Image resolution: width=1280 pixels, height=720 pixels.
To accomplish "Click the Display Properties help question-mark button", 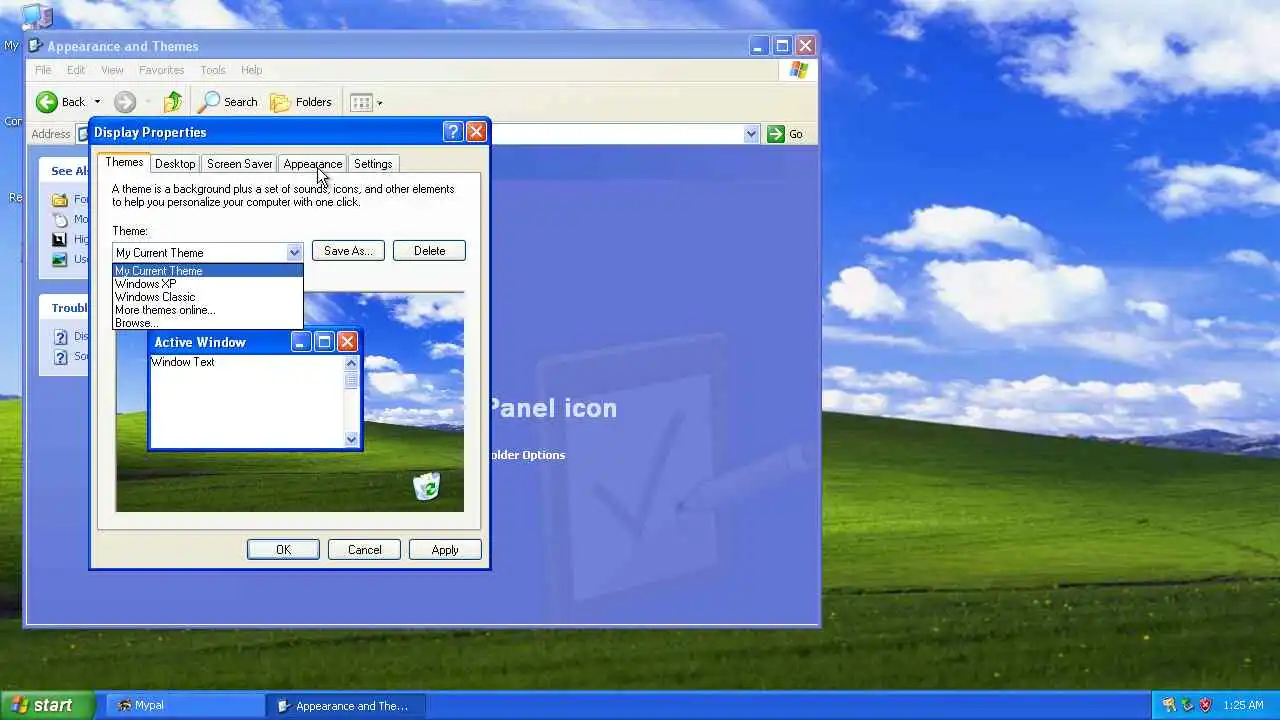I will click(452, 132).
